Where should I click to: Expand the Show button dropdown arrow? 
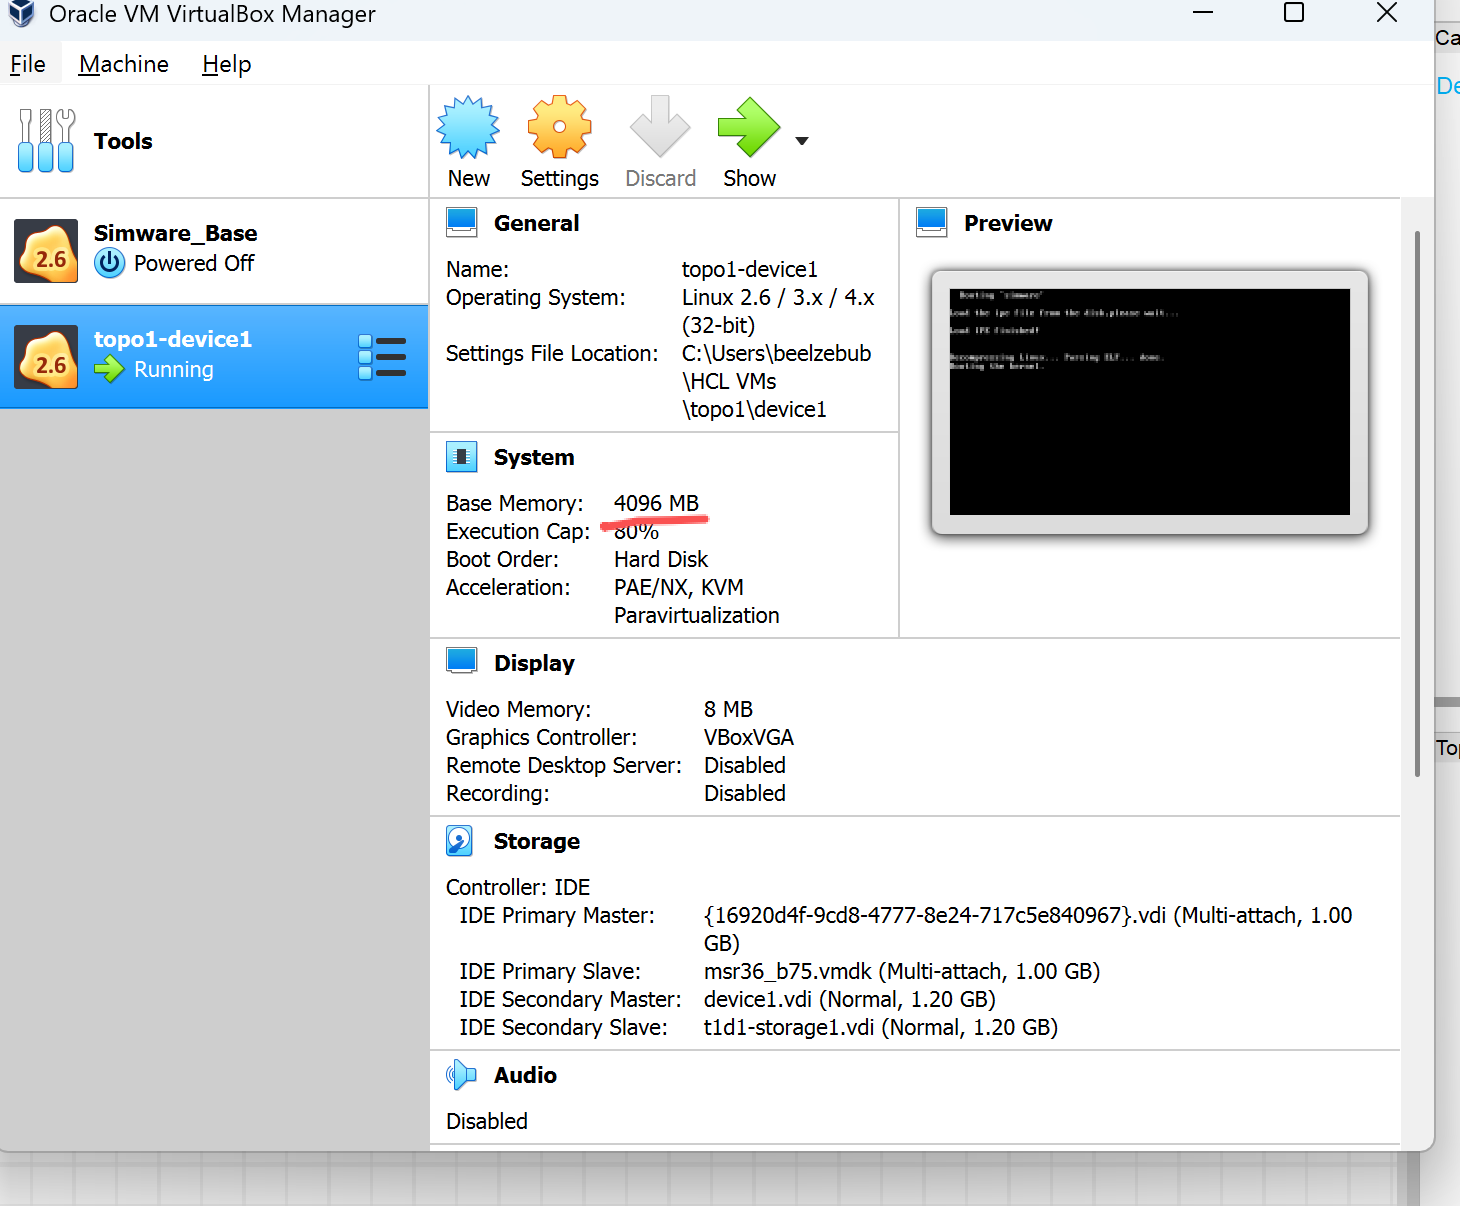802,141
